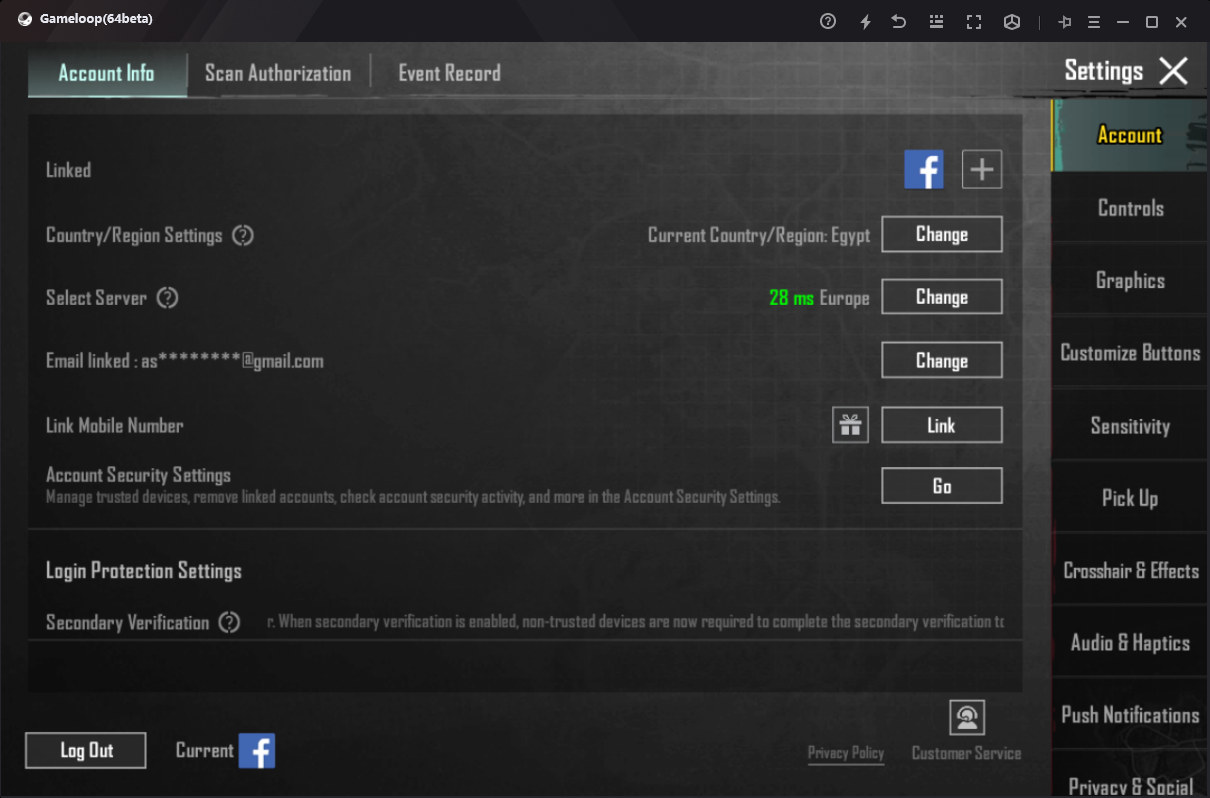Open Graphics settings category
Viewport: 1210px width, 798px height.
pos(1130,281)
